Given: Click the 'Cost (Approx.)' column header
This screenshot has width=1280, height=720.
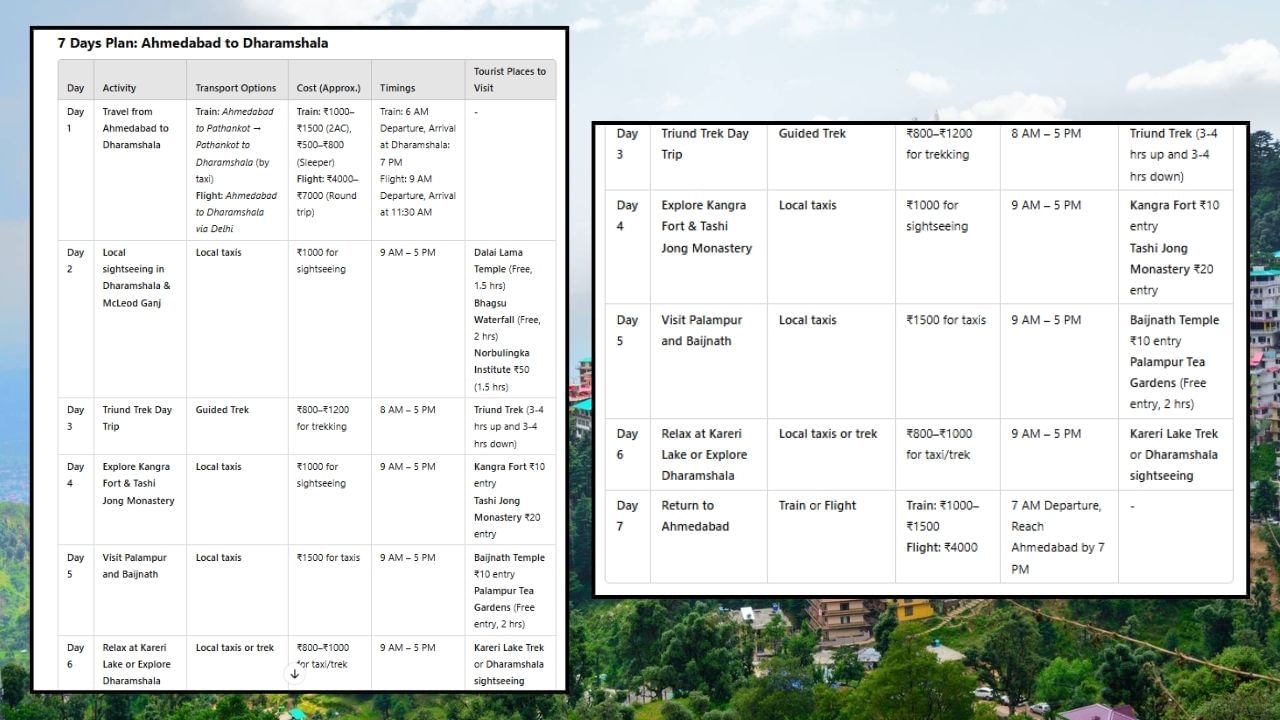Looking at the screenshot, I should point(329,88).
